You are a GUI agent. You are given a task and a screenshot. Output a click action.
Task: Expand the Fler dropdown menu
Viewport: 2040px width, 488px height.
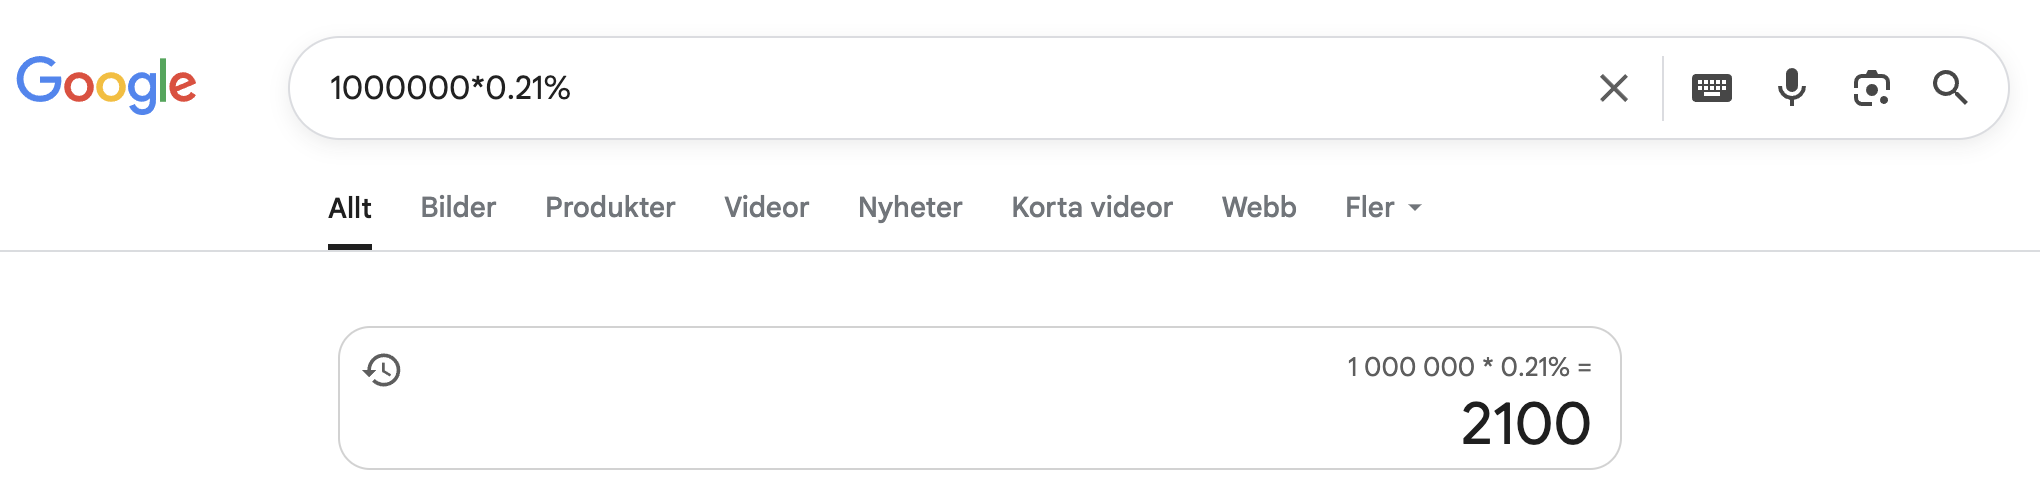point(1383,208)
